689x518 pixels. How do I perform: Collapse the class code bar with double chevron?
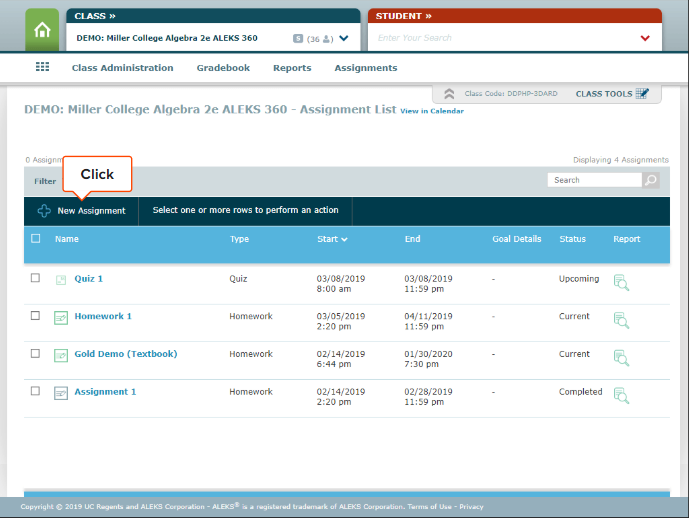click(x=449, y=94)
